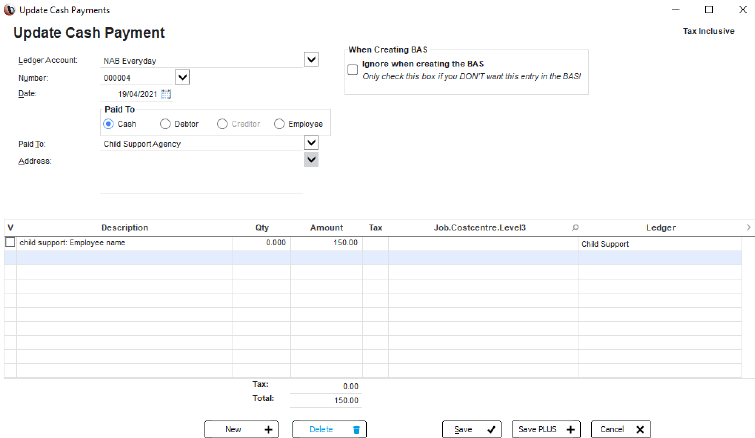755x438 pixels.
Task: Click the Description column header
Action: (125, 228)
